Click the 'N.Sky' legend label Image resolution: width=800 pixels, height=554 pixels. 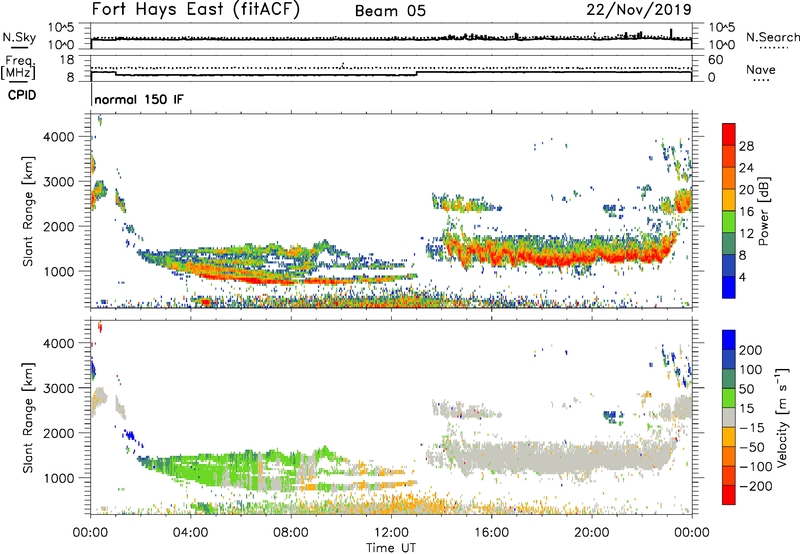click(19, 37)
